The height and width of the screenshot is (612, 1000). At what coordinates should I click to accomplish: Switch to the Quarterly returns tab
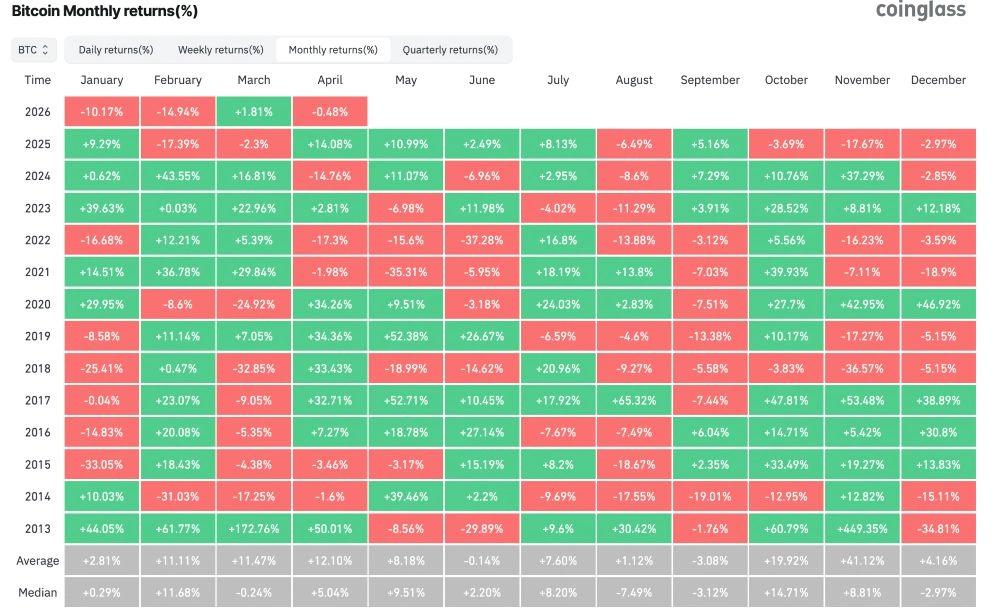click(448, 48)
